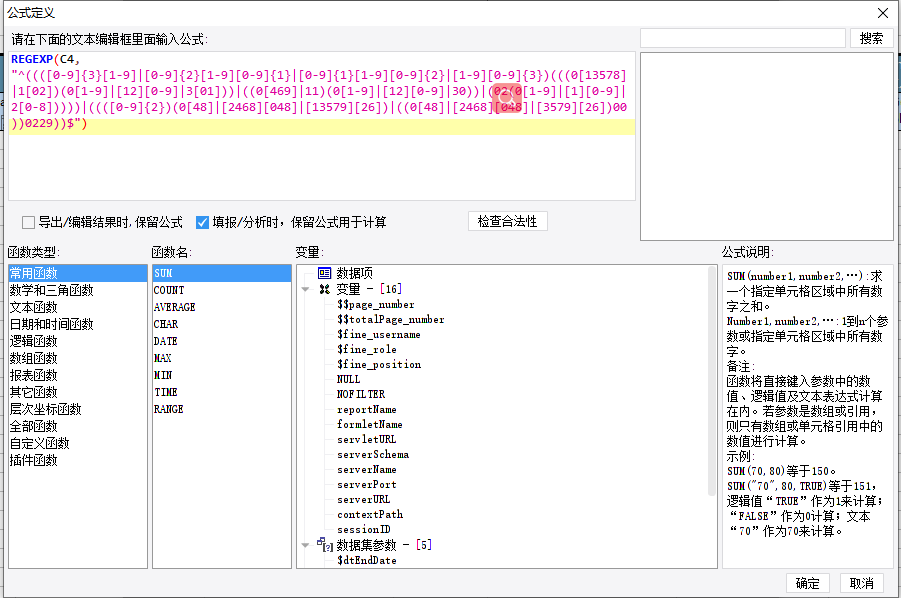
Task: Select SUM in function name list
Action: click(222, 273)
